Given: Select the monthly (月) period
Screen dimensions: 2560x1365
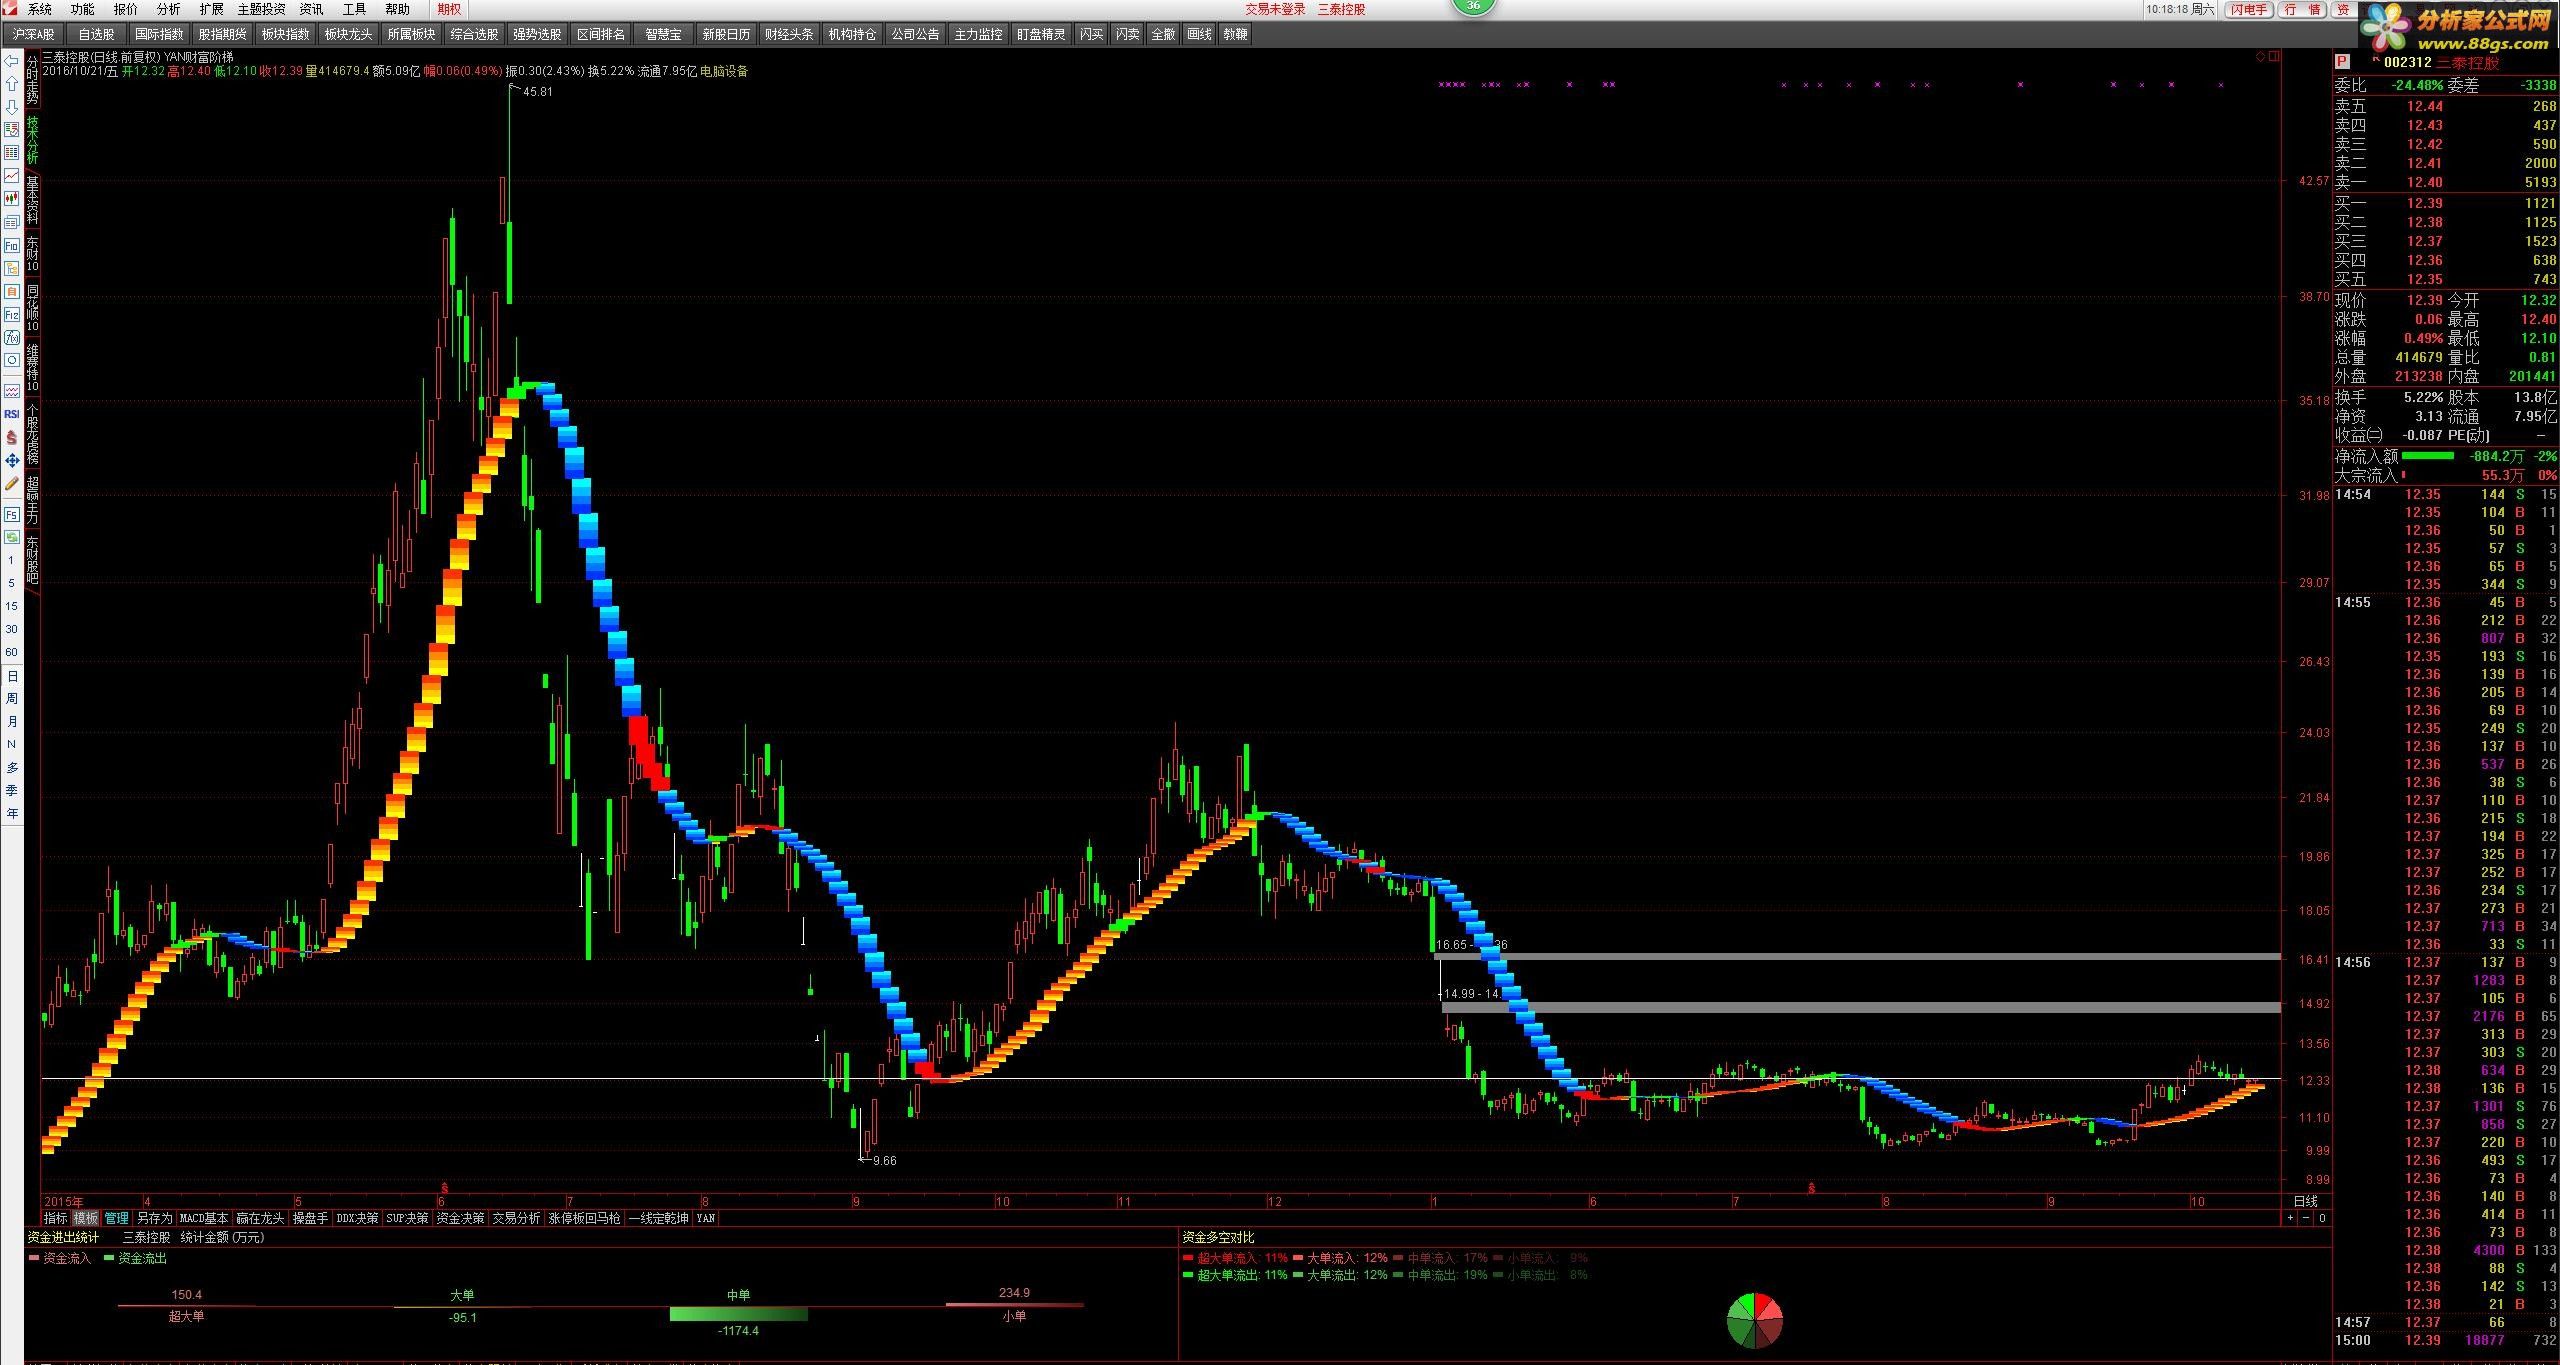Looking at the screenshot, I should coord(12,722).
